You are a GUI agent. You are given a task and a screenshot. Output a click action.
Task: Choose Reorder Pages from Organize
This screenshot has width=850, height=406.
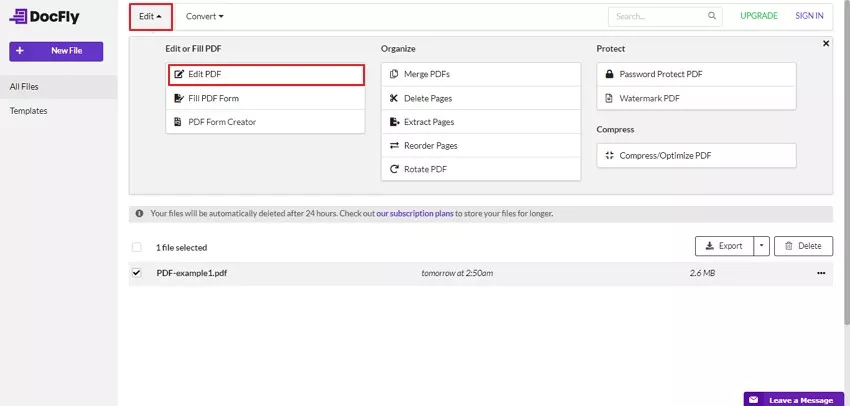click(x=430, y=146)
